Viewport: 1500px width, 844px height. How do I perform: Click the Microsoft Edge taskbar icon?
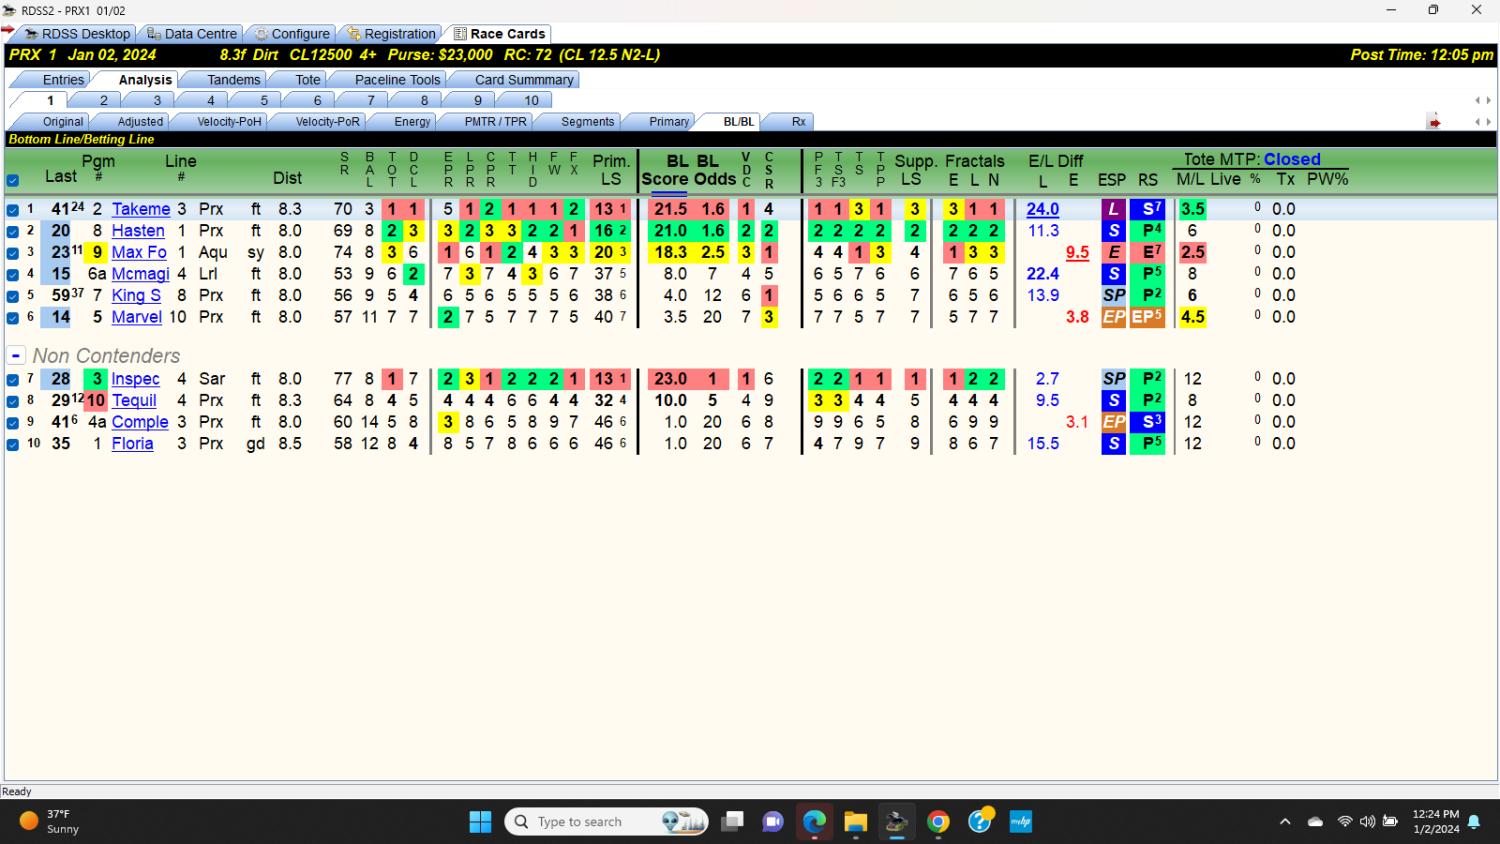814,821
